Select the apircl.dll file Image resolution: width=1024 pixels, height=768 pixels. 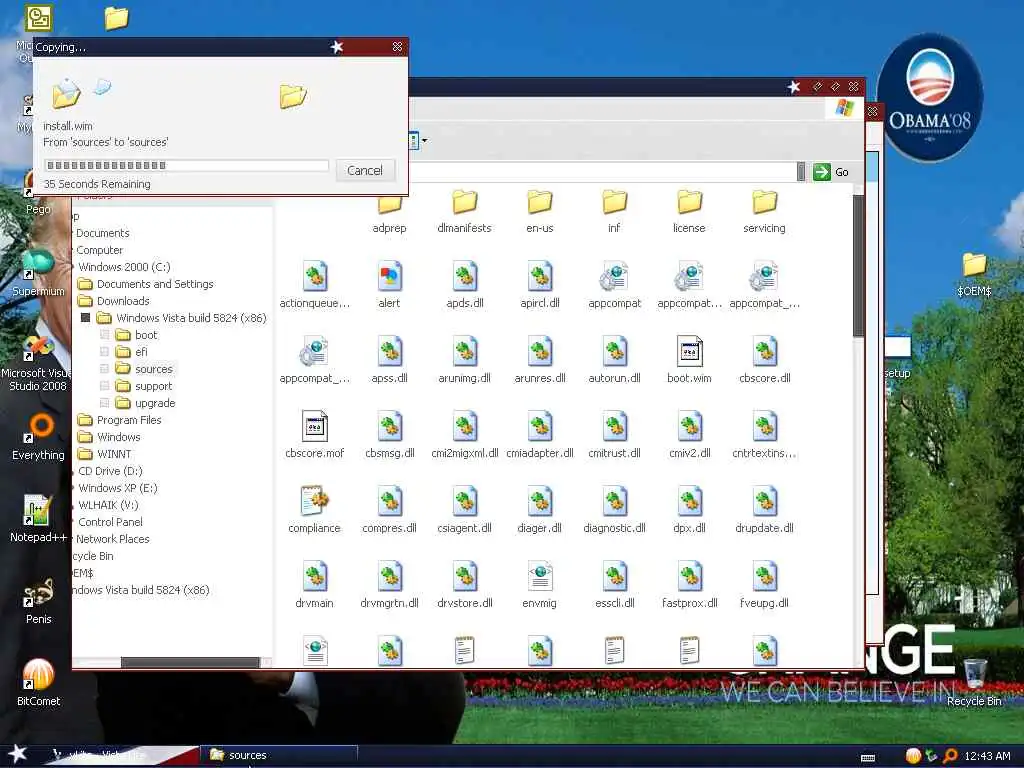[539, 285]
